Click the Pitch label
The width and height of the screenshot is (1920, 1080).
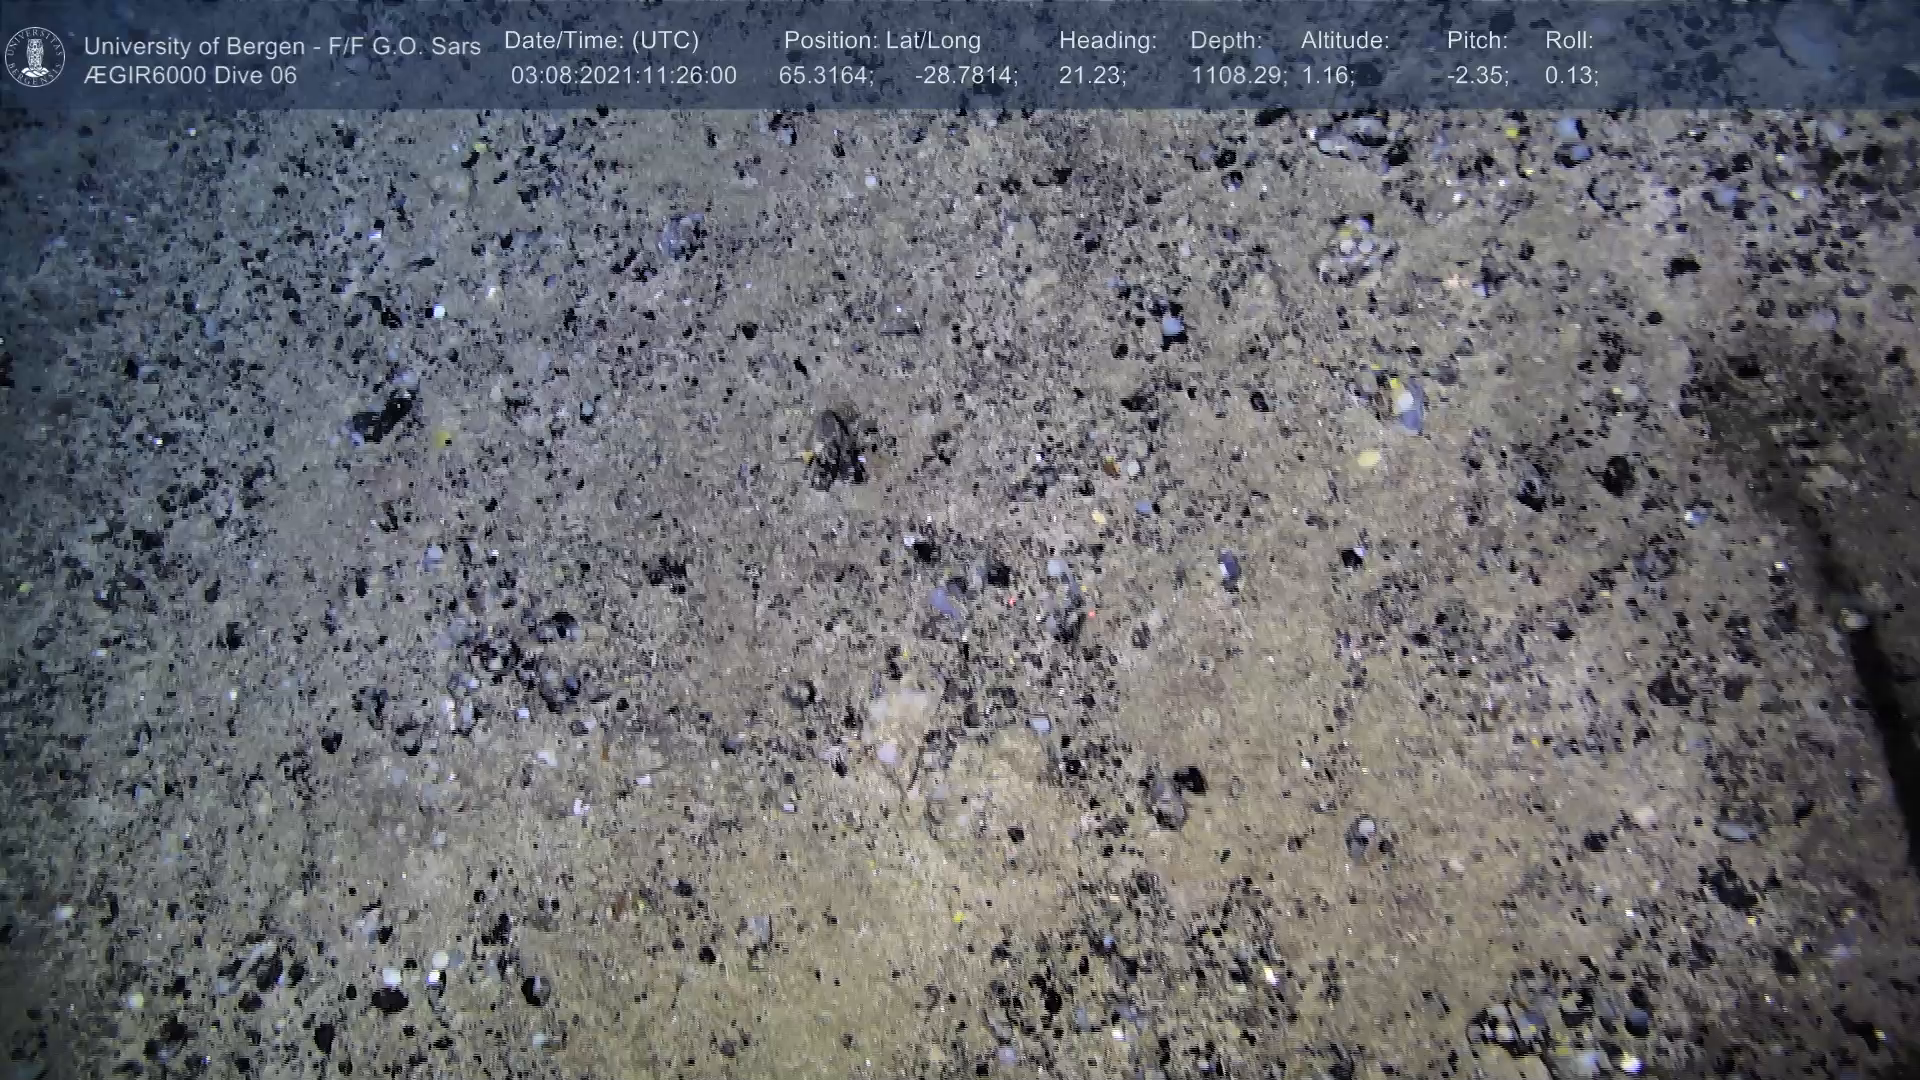tap(1476, 41)
